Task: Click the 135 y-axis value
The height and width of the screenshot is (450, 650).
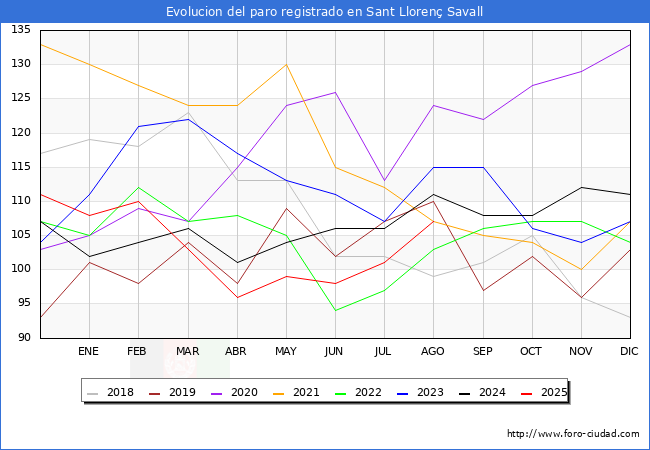Action: click(21, 29)
